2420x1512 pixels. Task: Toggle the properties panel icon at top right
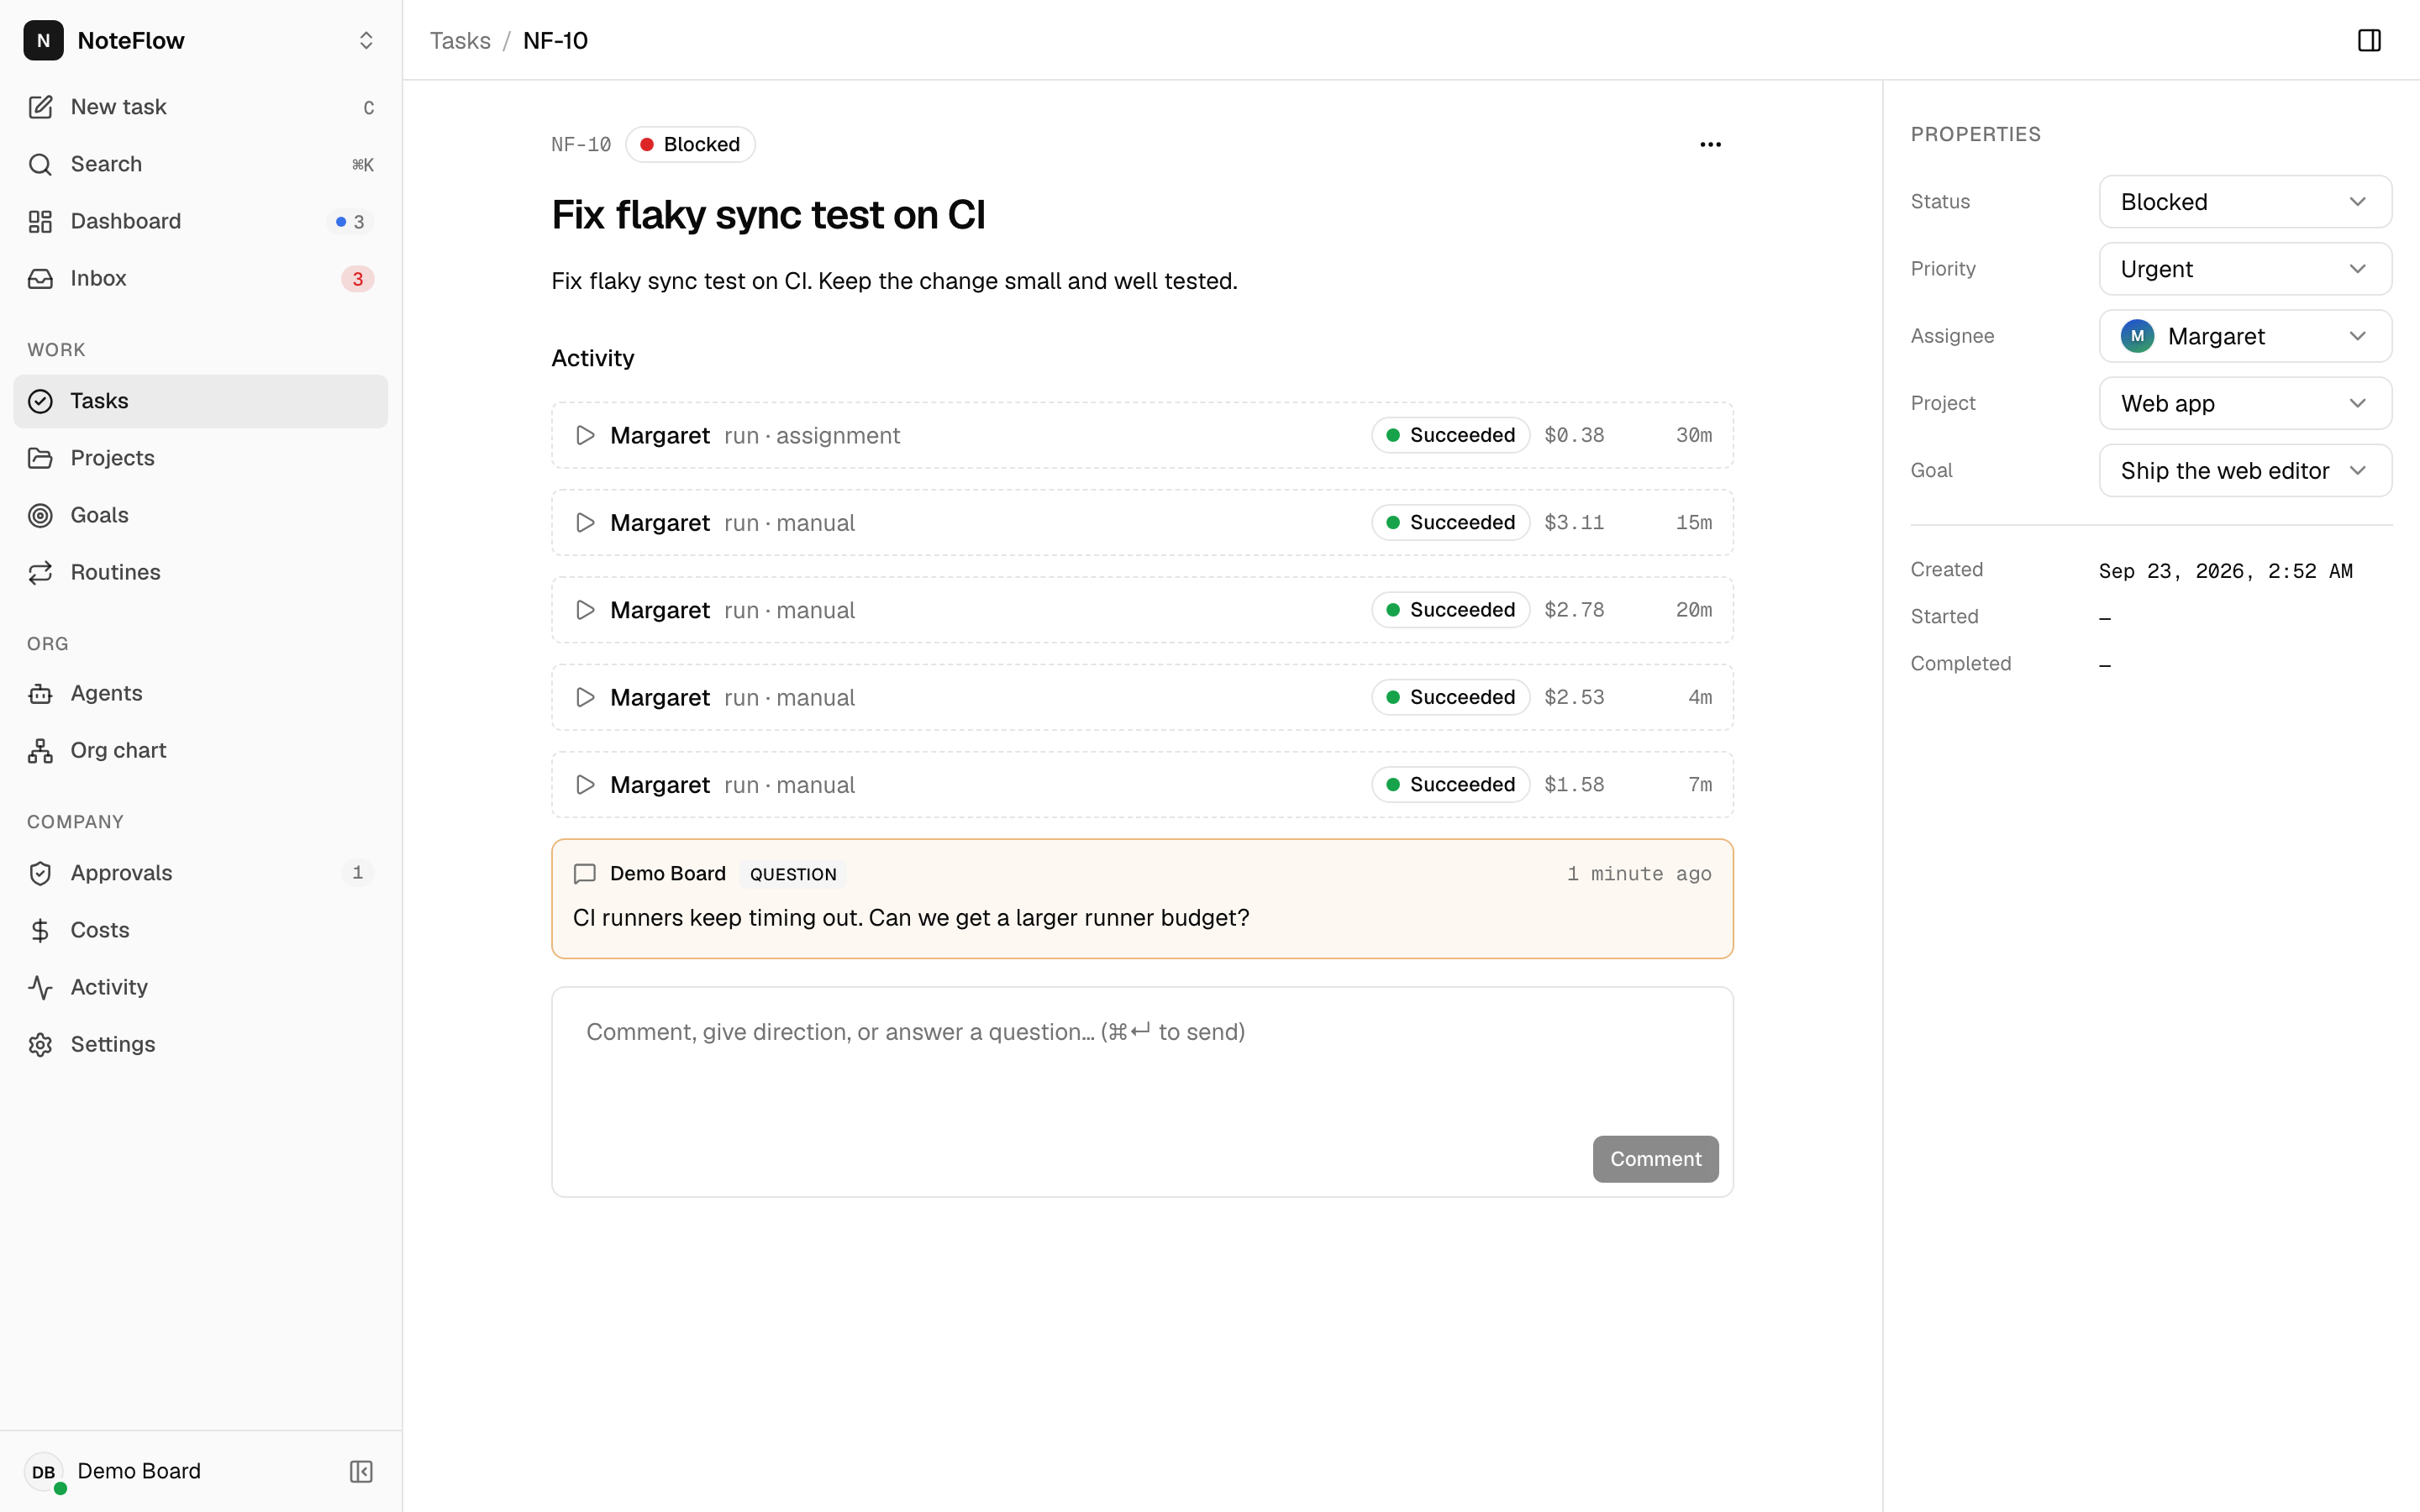click(x=2369, y=40)
